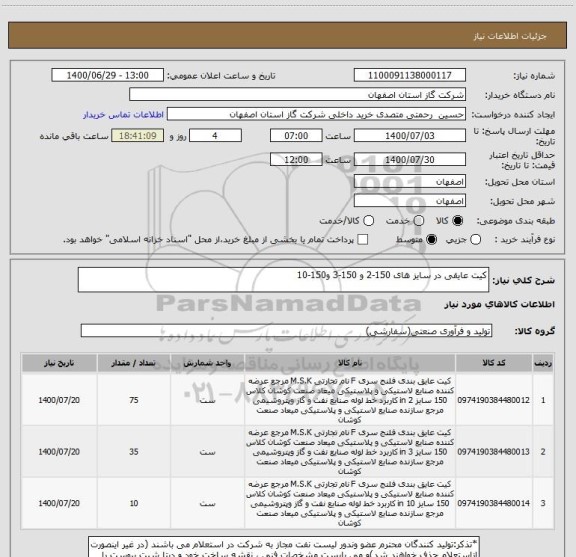Click the 2 in size item description
This screenshot has height=557, width=576.
(350, 400)
